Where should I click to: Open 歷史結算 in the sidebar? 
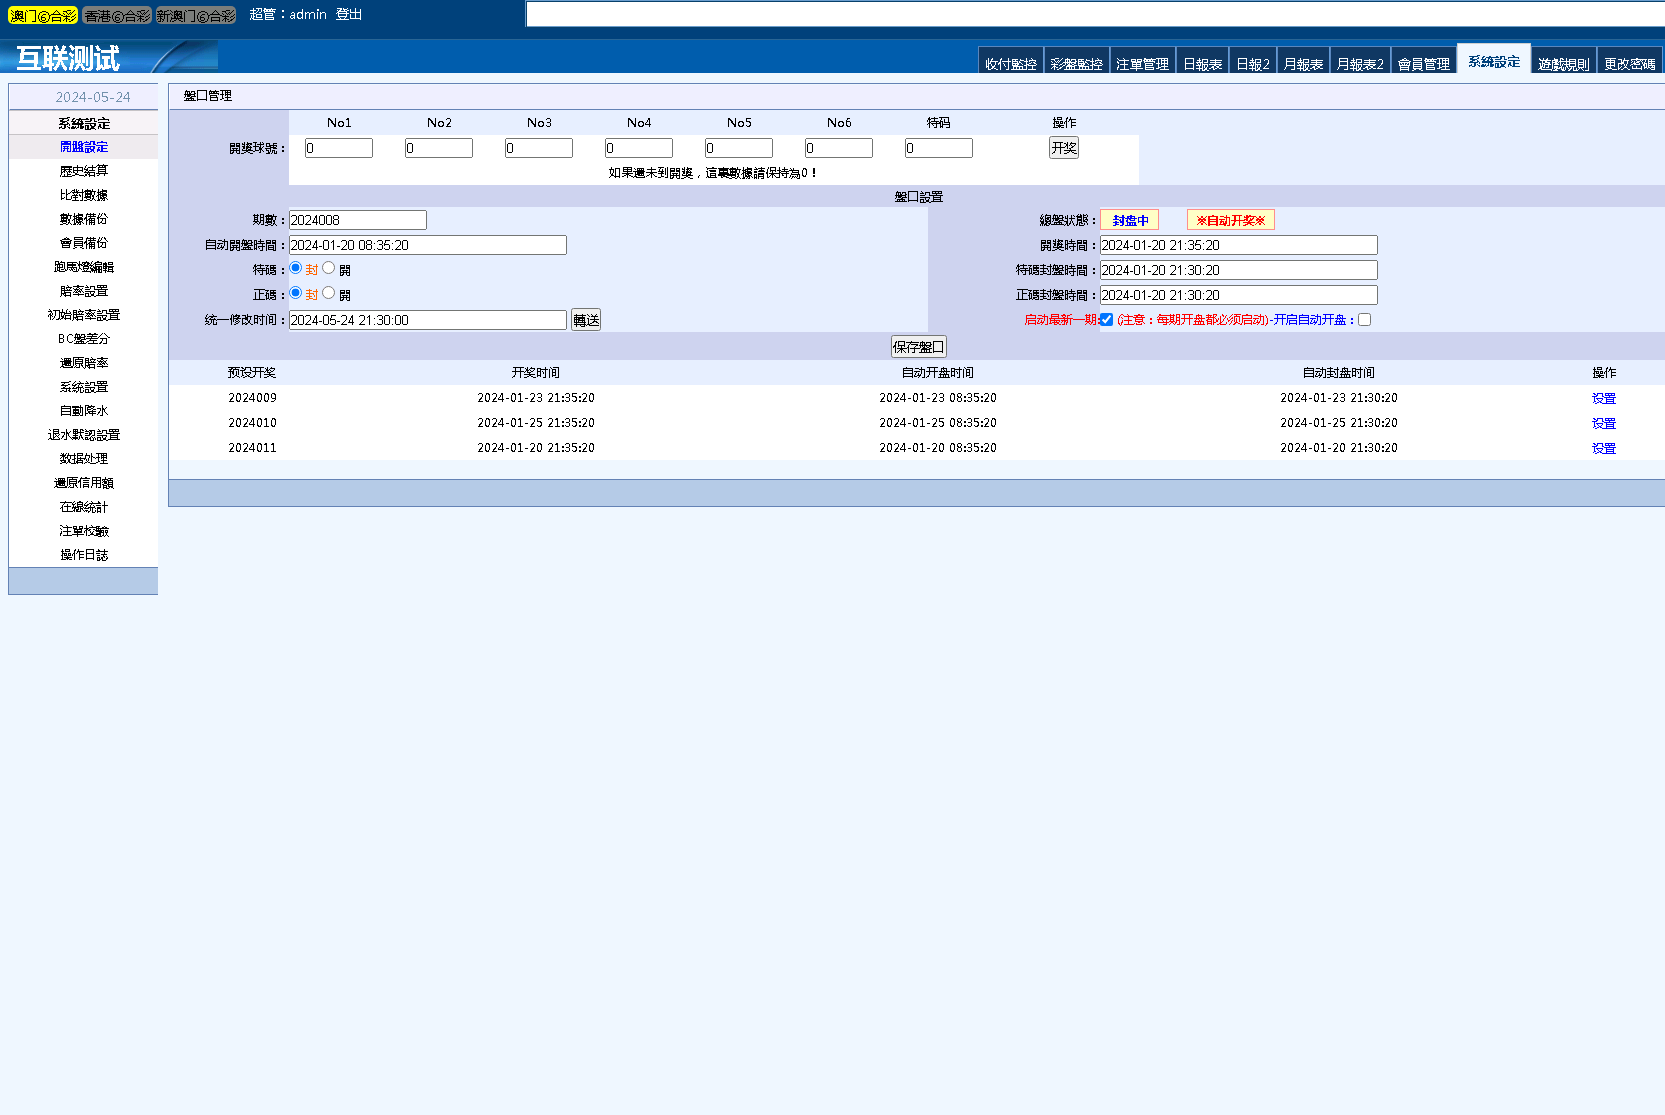tap(84, 171)
